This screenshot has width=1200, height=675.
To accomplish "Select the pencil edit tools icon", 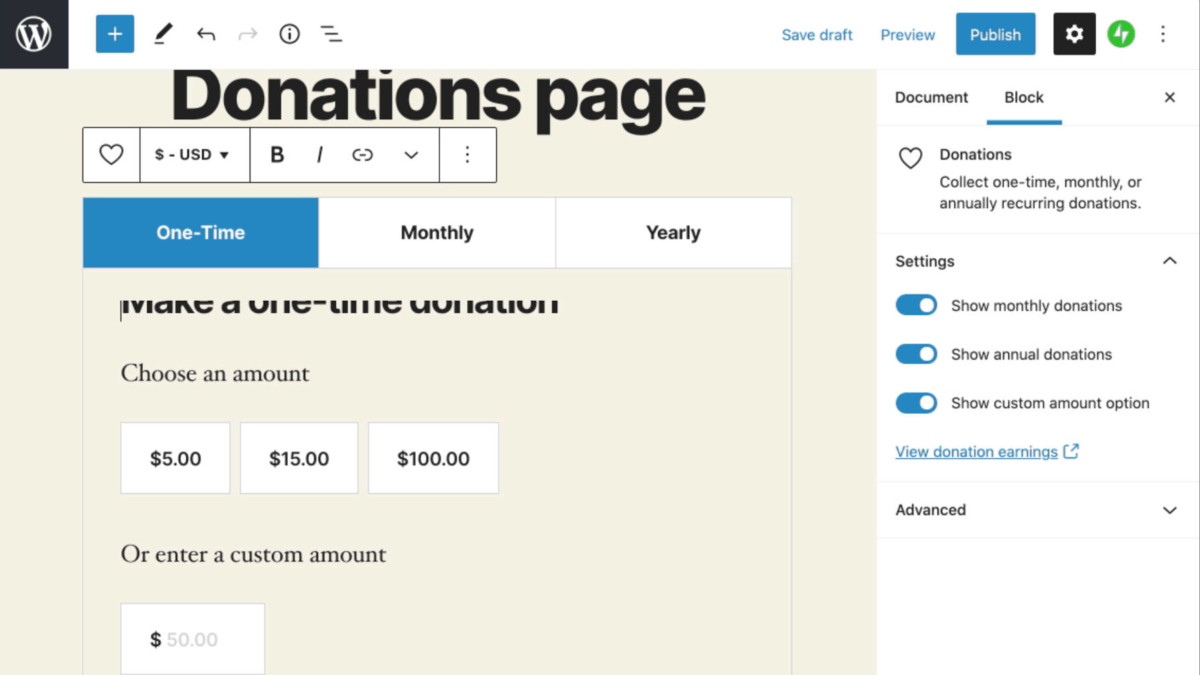I will [x=162, y=34].
